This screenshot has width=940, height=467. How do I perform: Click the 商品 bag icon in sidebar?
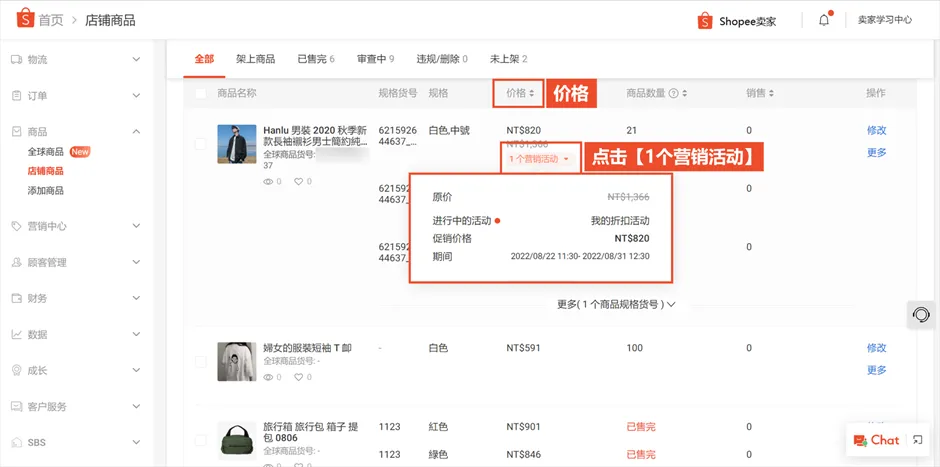click(x=17, y=131)
